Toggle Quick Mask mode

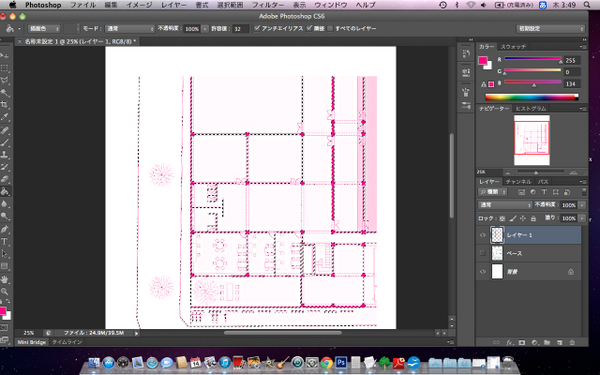(x=4, y=328)
